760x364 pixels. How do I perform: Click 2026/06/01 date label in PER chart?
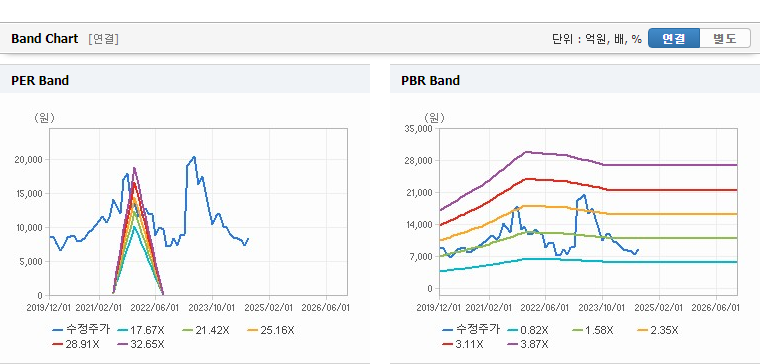pyautogui.click(x=326, y=308)
